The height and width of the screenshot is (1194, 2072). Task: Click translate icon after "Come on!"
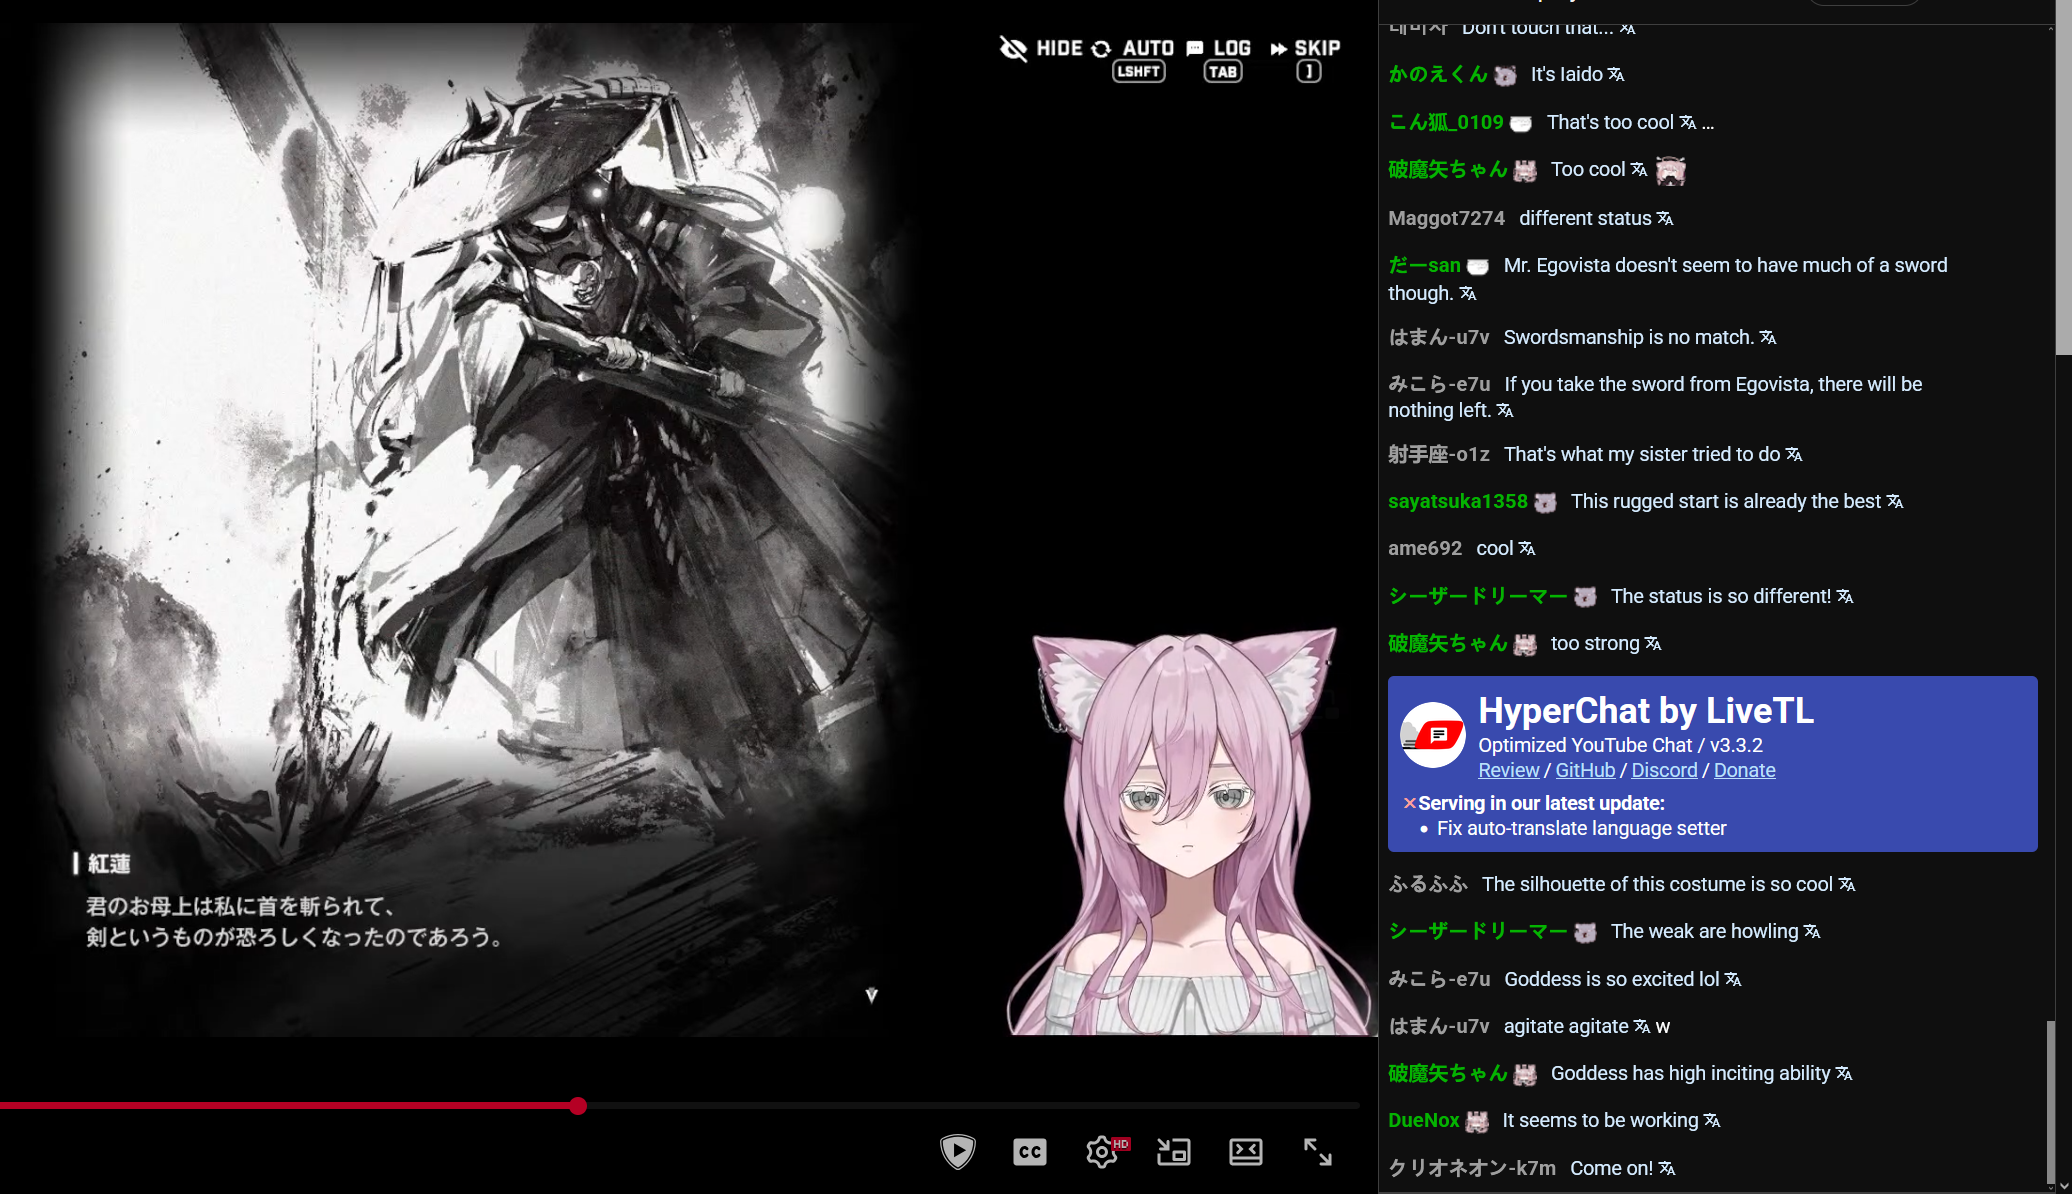pos(1666,1169)
